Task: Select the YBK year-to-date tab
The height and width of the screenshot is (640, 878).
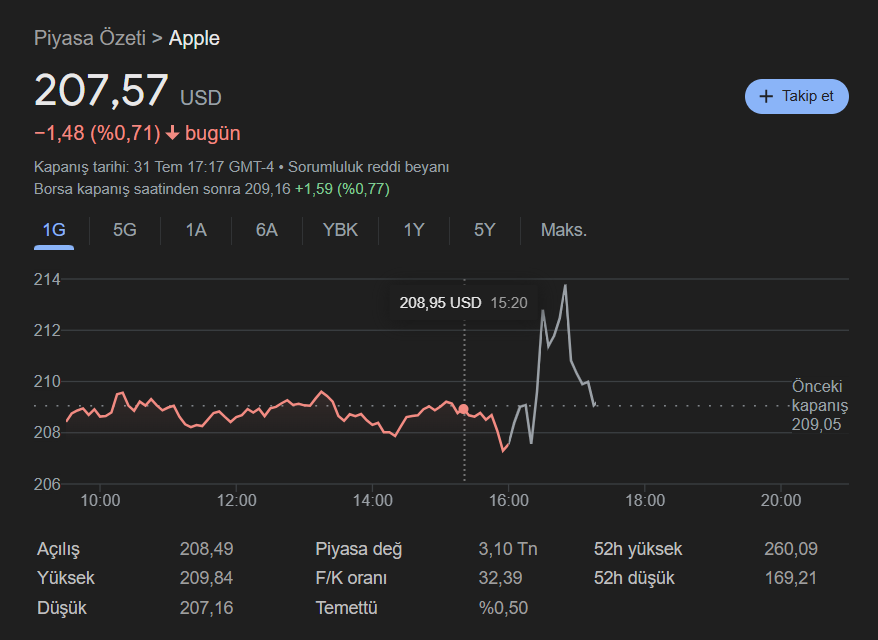Action: [340, 230]
